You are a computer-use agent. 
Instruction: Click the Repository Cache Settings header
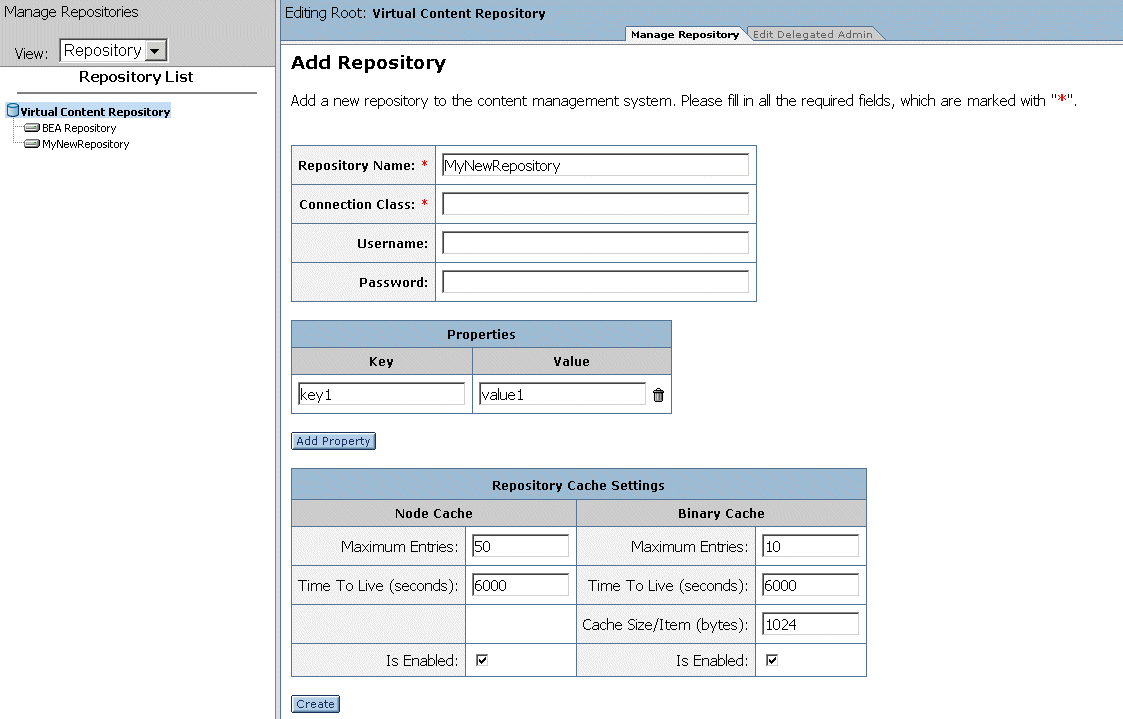click(x=579, y=485)
